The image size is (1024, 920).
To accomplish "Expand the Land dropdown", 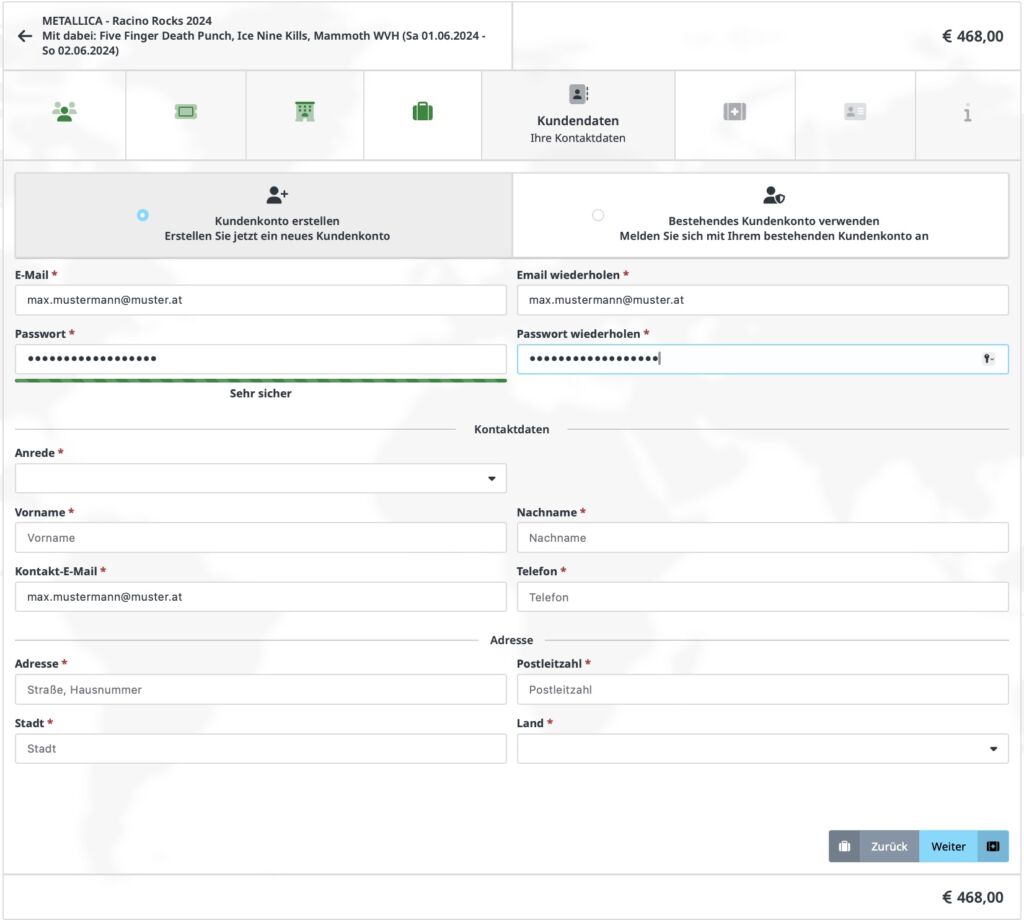I will [762, 748].
